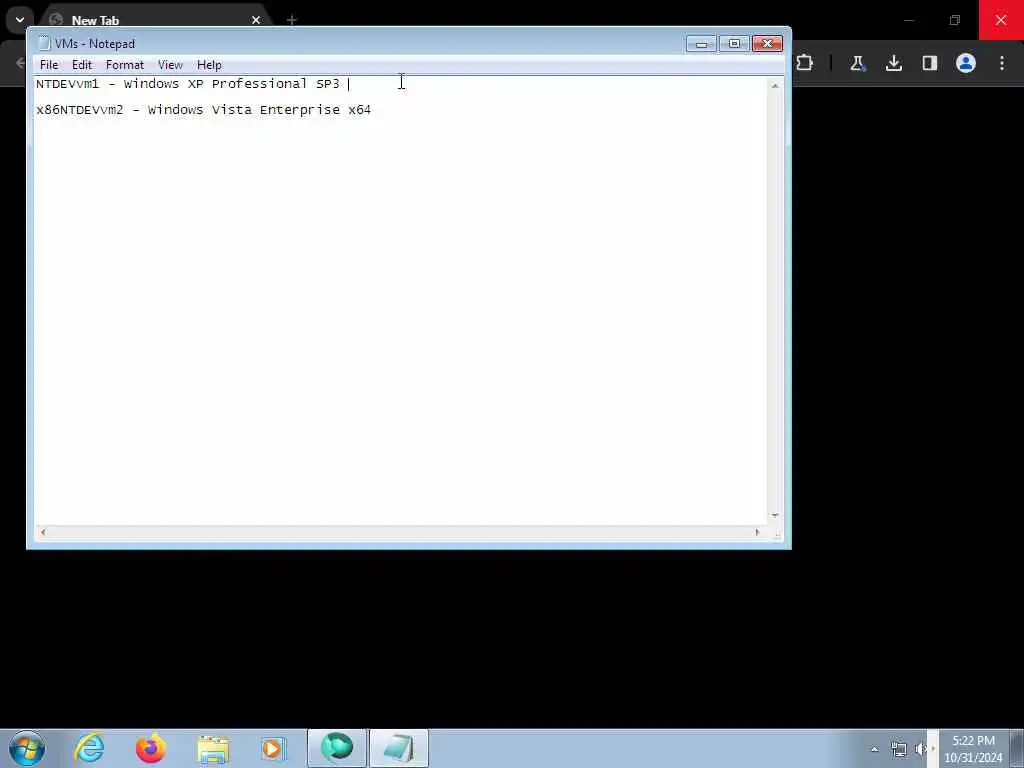Screen dimensions: 1024x768
Task: Minimize the browser window
Action: [x=908, y=20]
